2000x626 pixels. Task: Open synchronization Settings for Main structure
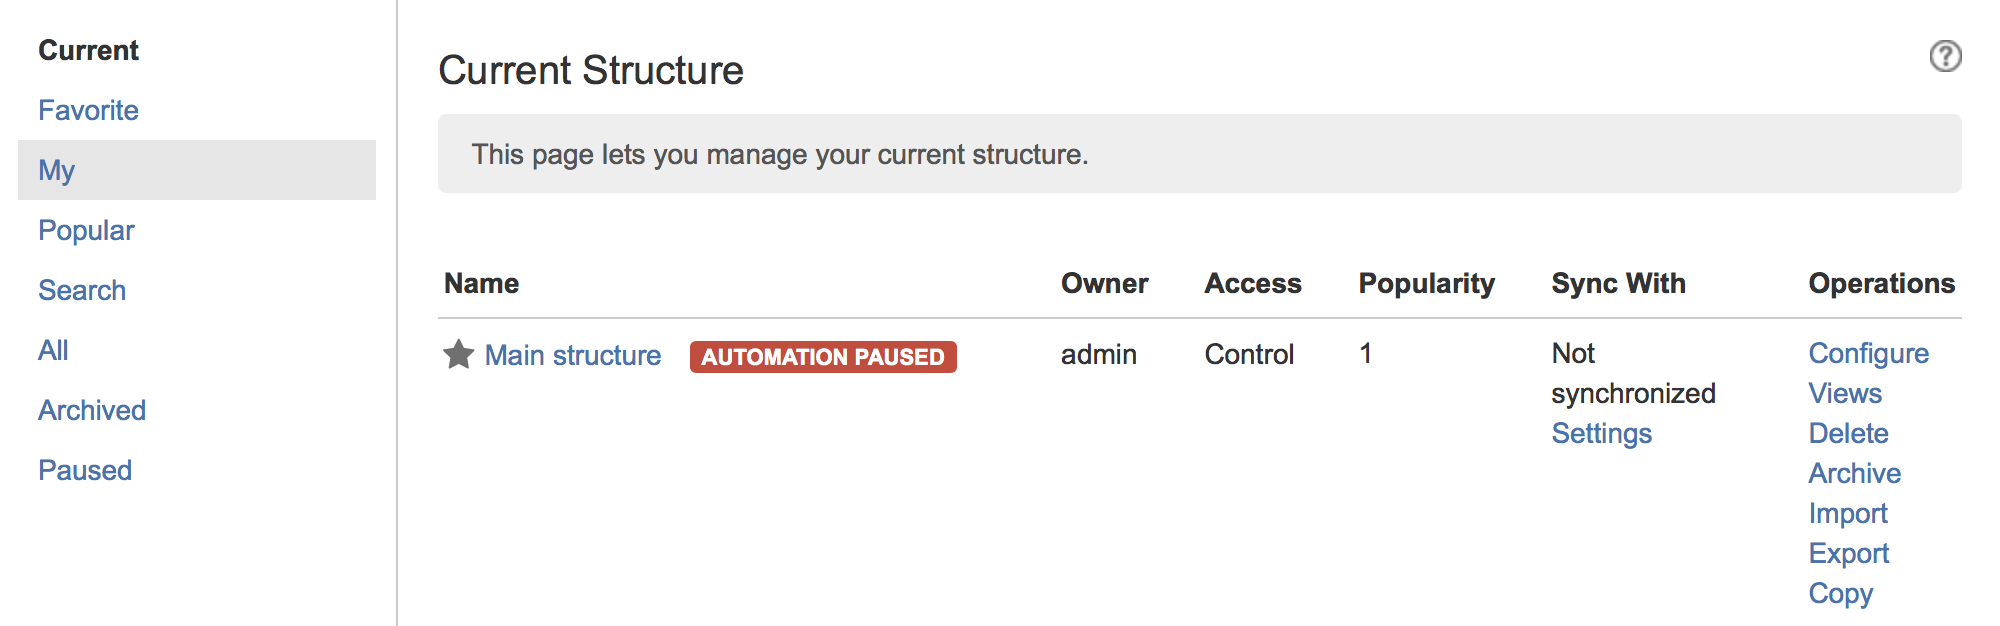pyautogui.click(x=1601, y=433)
